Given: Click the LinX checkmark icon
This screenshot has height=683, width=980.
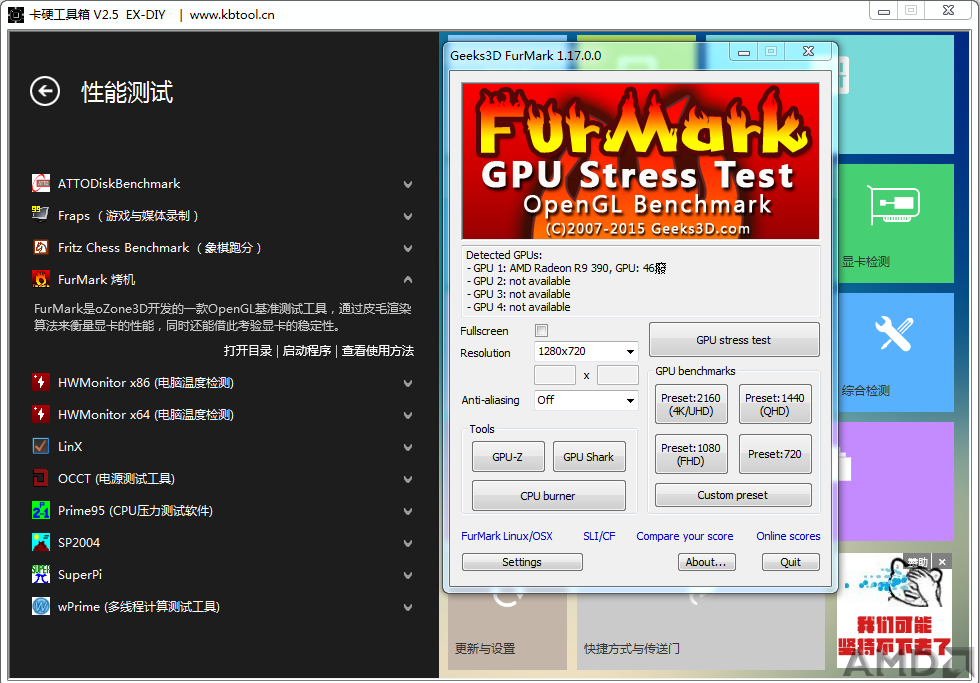Looking at the screenshot, I should (41, 446).
